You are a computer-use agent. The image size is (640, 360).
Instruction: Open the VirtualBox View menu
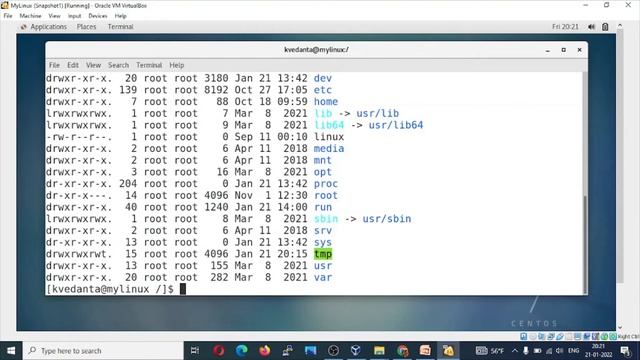pyautogui.click(x=54, y=16)
